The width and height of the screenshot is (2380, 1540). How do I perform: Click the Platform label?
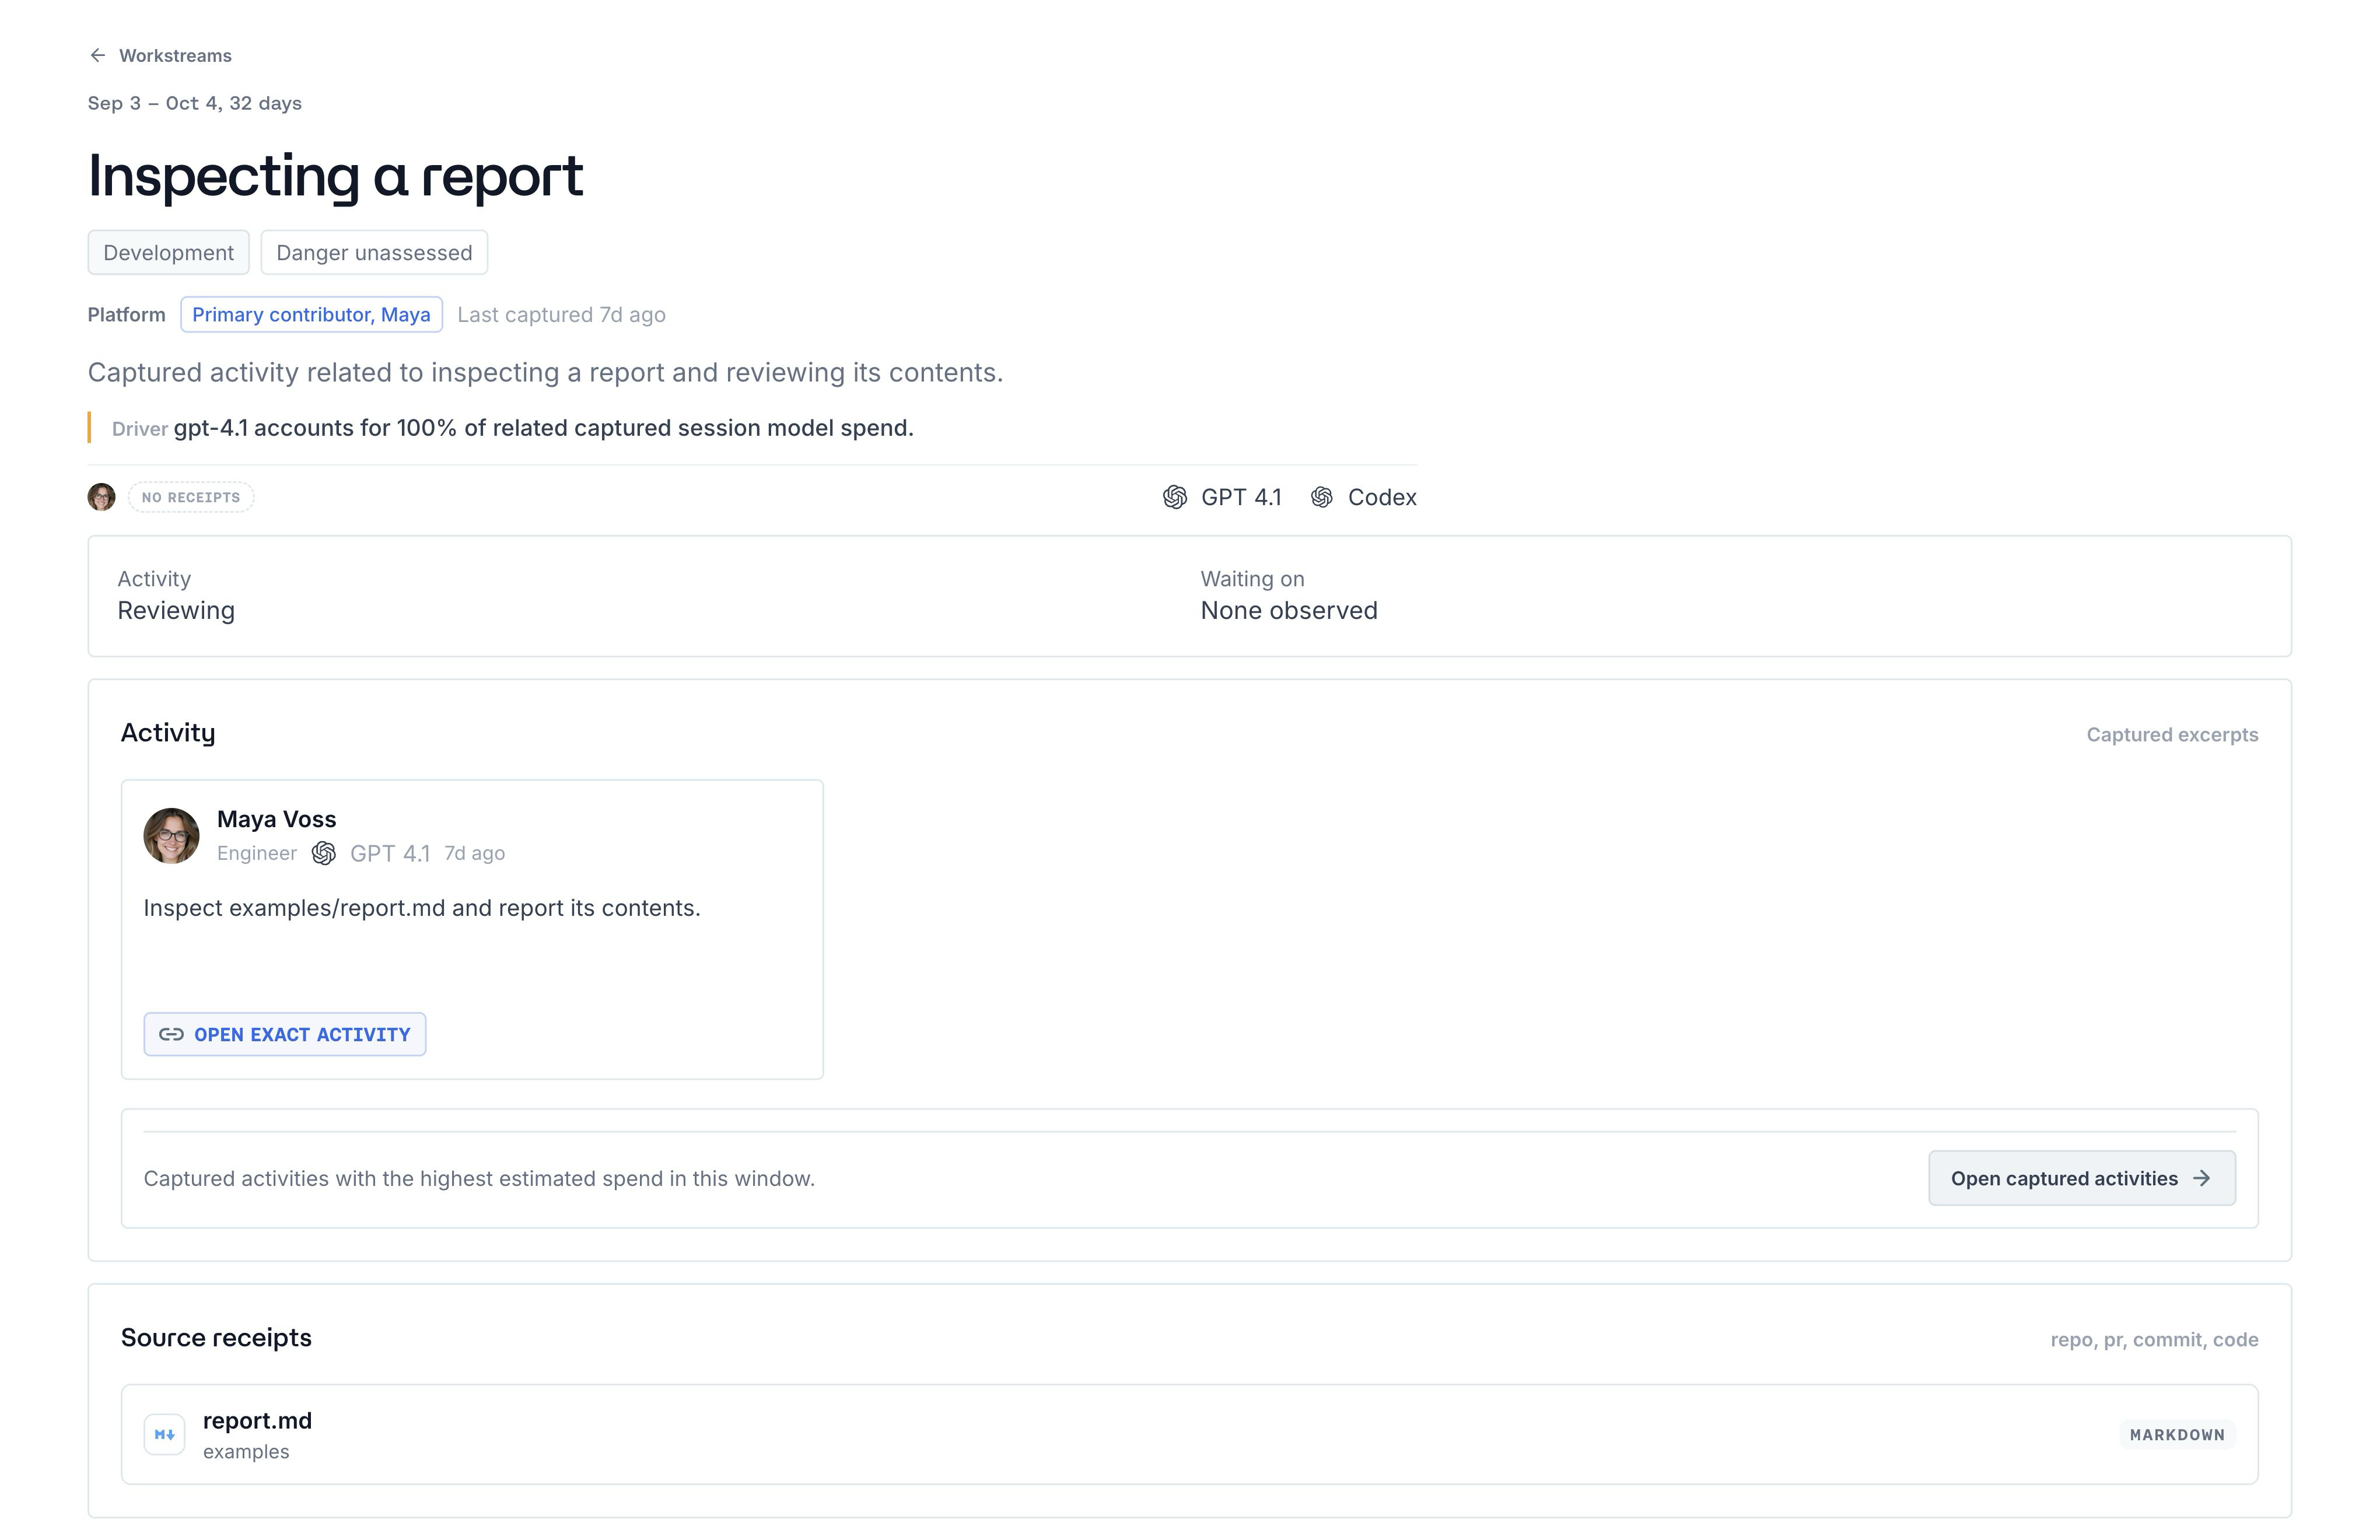point(126,315)
